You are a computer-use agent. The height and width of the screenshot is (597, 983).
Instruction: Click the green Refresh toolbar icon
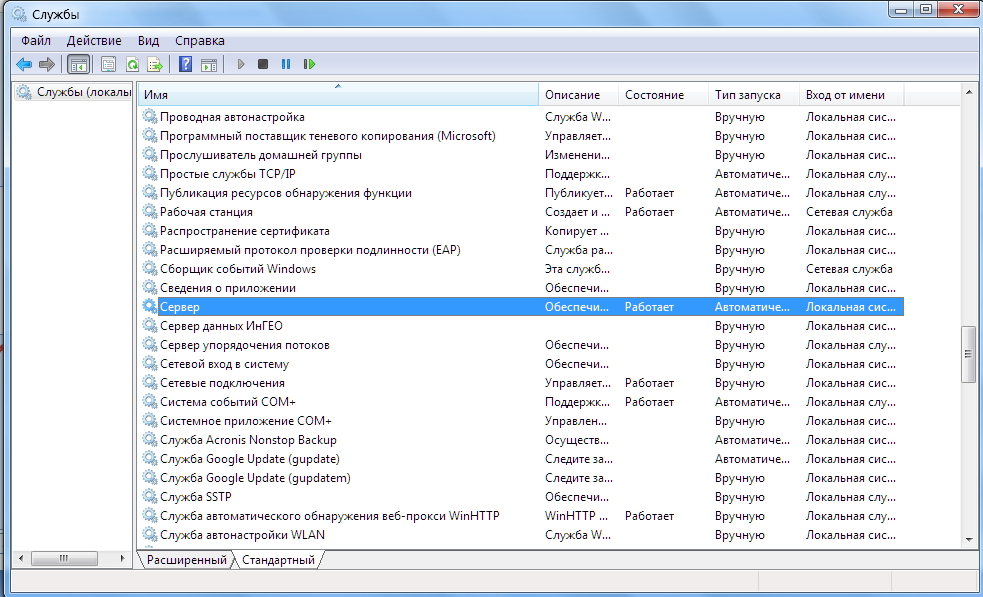[132, 64]
